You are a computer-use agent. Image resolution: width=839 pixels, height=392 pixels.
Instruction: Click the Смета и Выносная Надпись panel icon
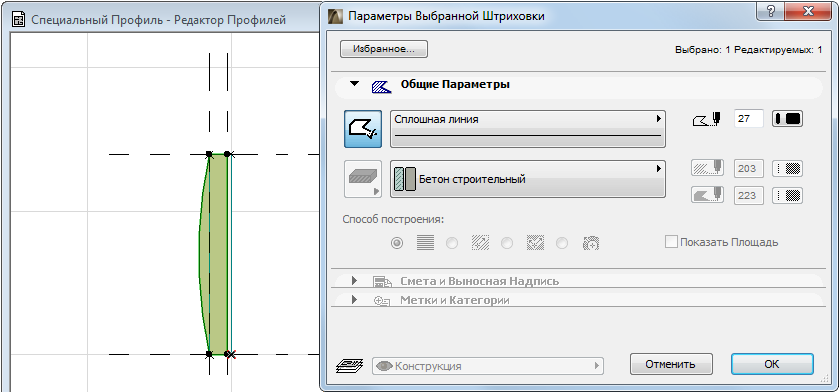coord(382,281)
